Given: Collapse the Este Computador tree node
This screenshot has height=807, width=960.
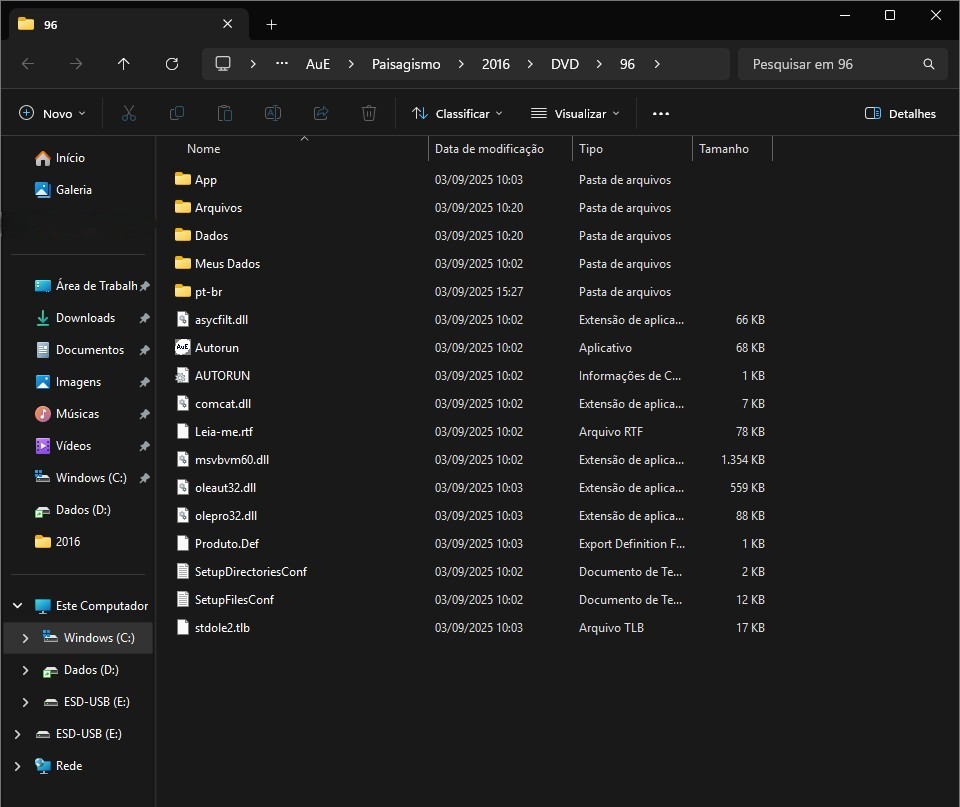Looking at the screenshot, I should [x=17, y=606].
